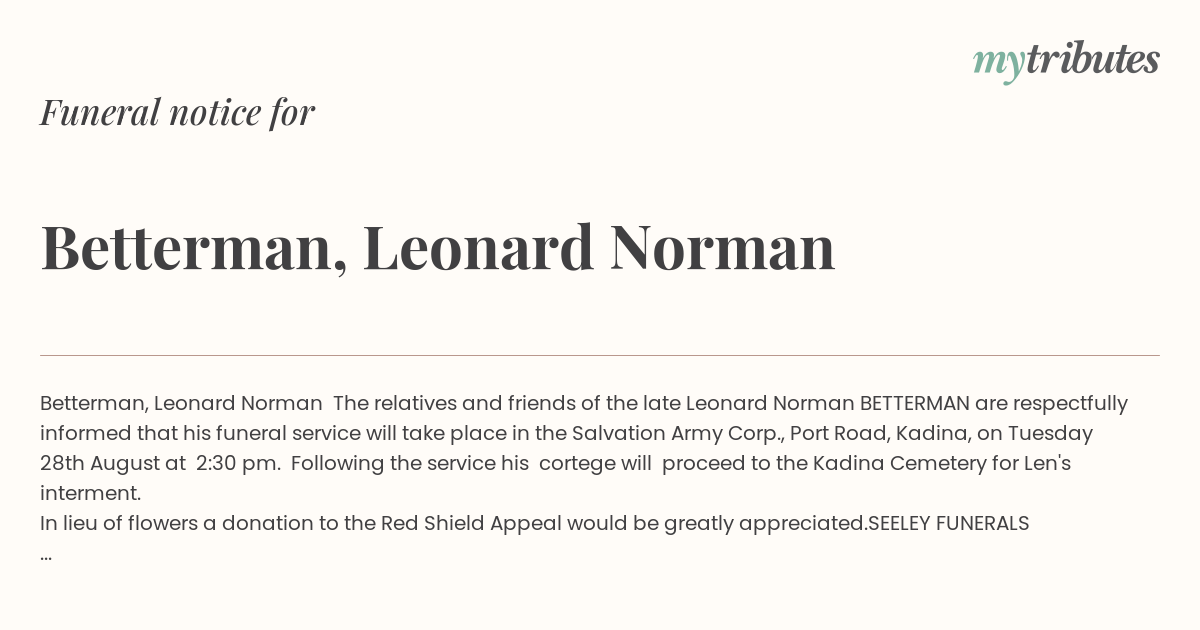Image resolution: width=1200 pixels, height=630 pixels.
Task: Click the word 'Norman' in the large title
Action: (723, 247)
